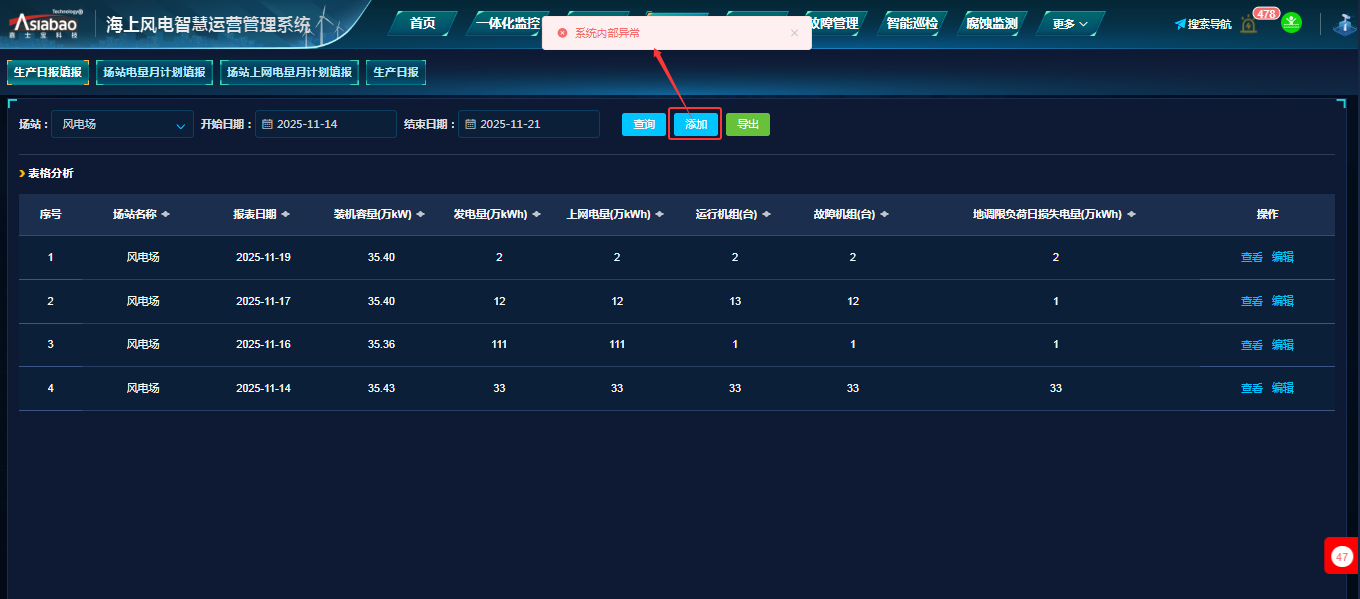Image resolution: width=1360 pixels, height=599 pixels.
Task: Click the red 47 floating badge
Action: coord(1342,556)
